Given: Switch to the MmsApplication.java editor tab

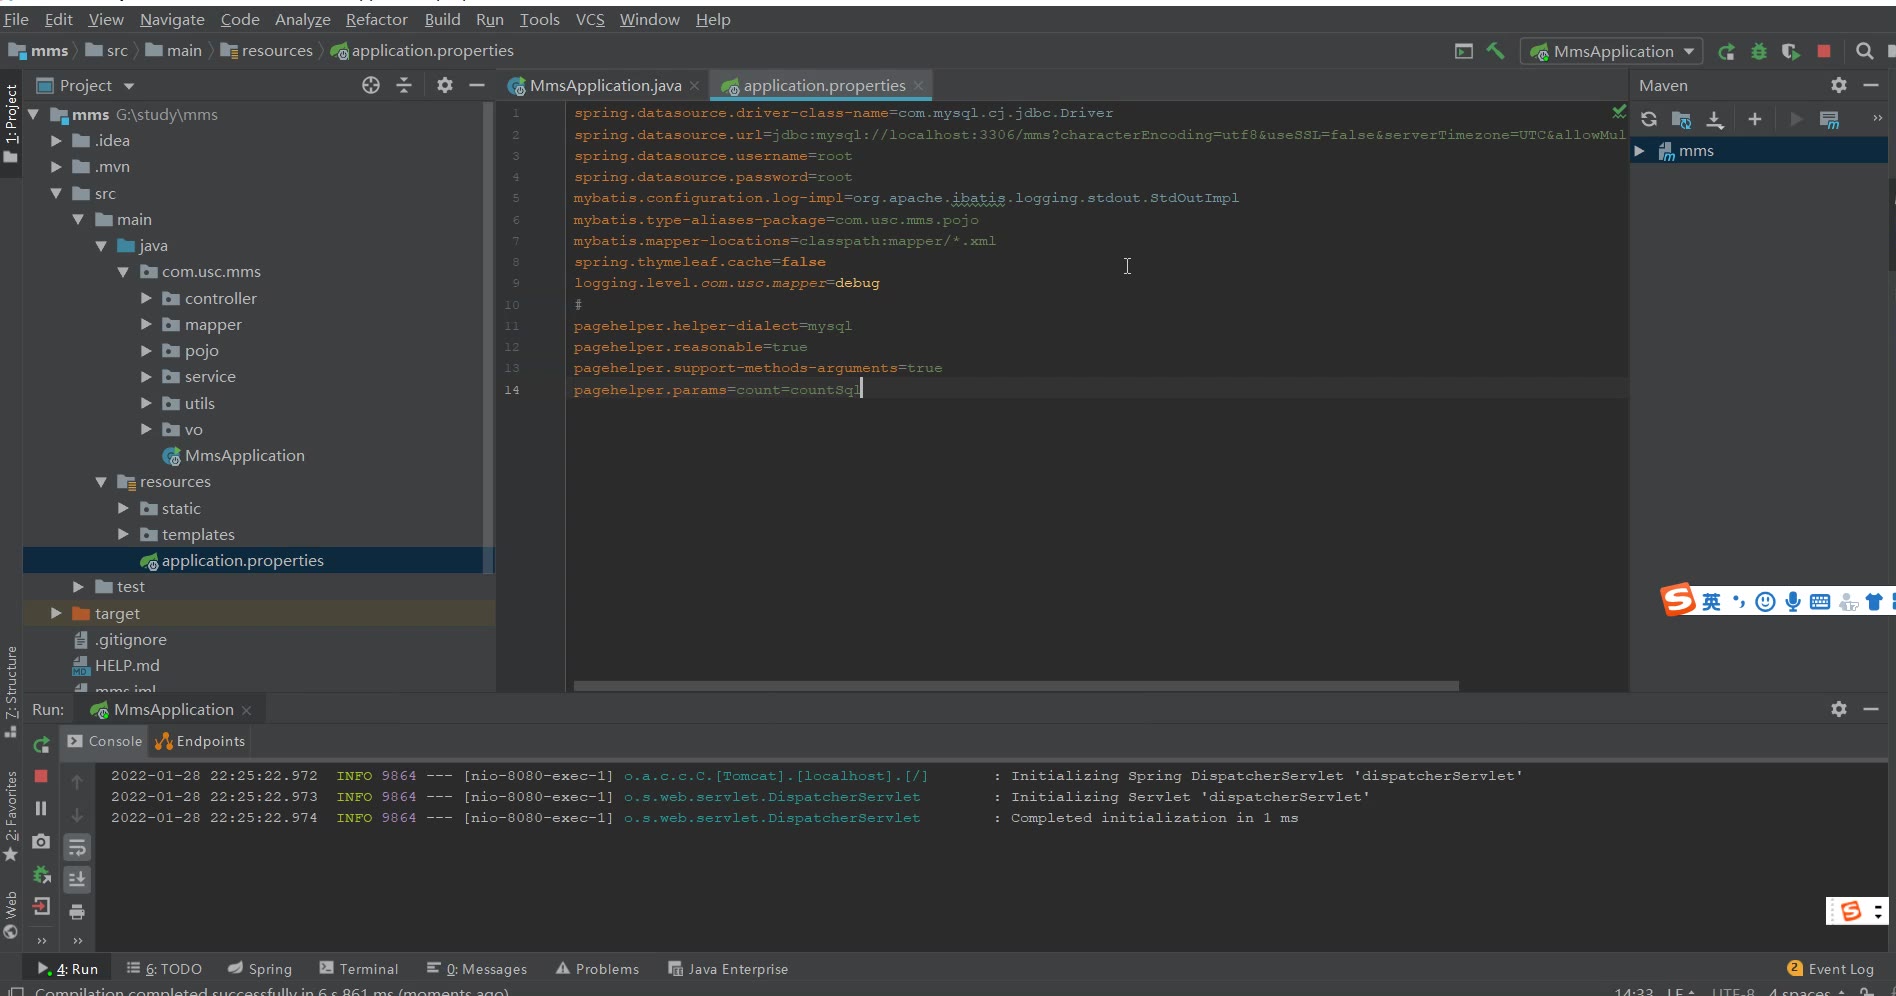Looking at the screenshot, I should (605, 86).
